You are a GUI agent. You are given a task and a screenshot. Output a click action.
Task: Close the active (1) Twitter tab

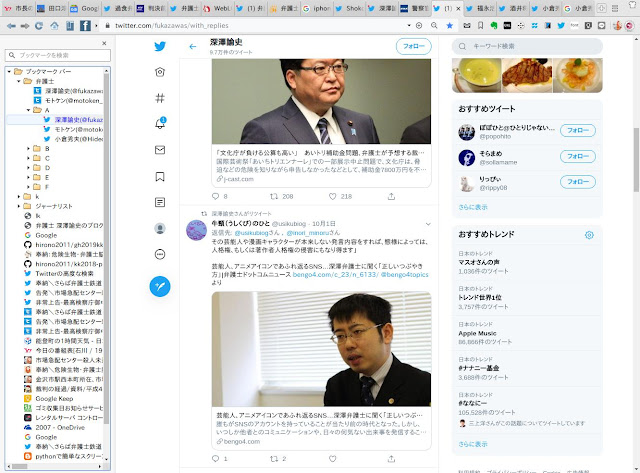point(458,8)
